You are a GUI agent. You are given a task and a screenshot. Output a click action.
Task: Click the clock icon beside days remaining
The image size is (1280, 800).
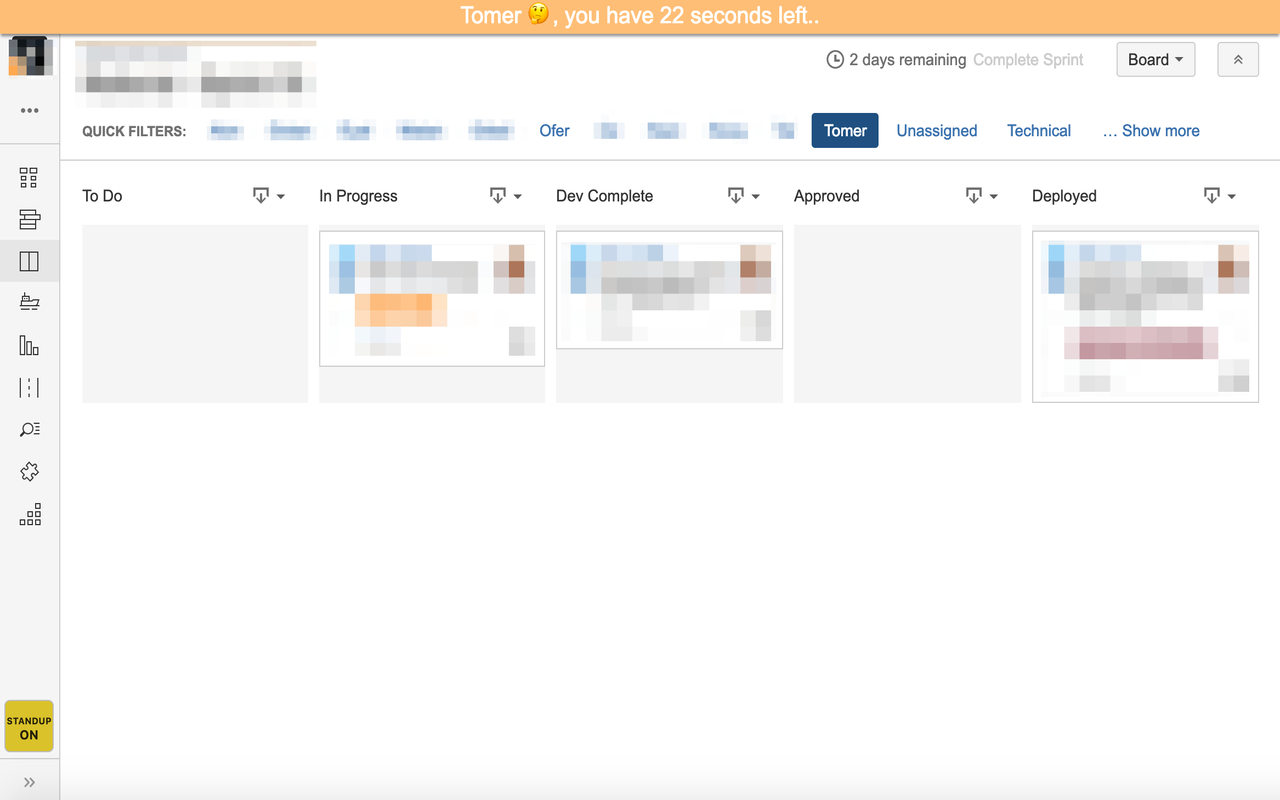click(x=835, y=60)
